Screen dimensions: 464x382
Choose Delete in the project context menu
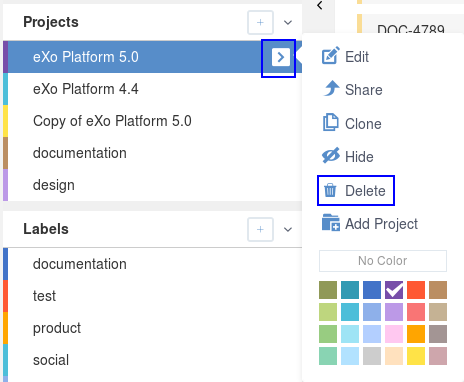coord(355,191)
